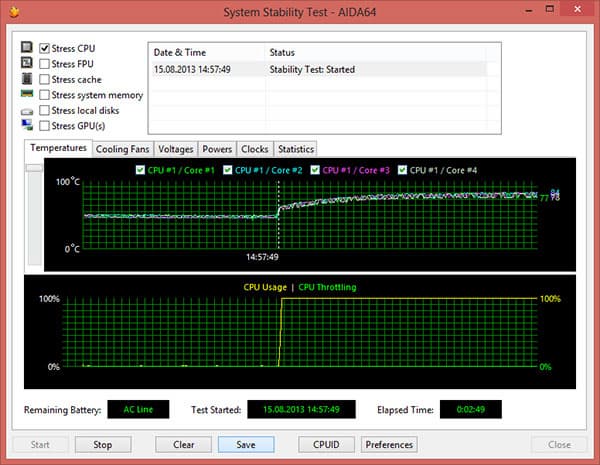Hide CPU #1 / Core #4 graph line
The image size is (600, 465).
pos(402,170)
